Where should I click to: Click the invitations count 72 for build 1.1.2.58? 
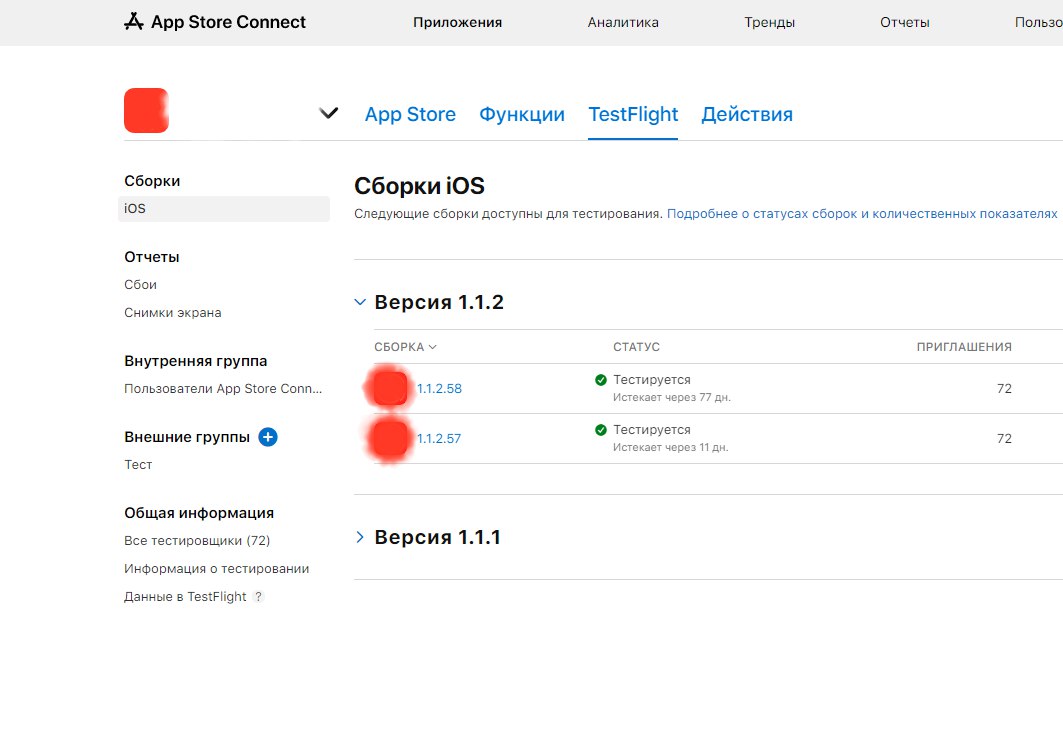coord(1004,389)
